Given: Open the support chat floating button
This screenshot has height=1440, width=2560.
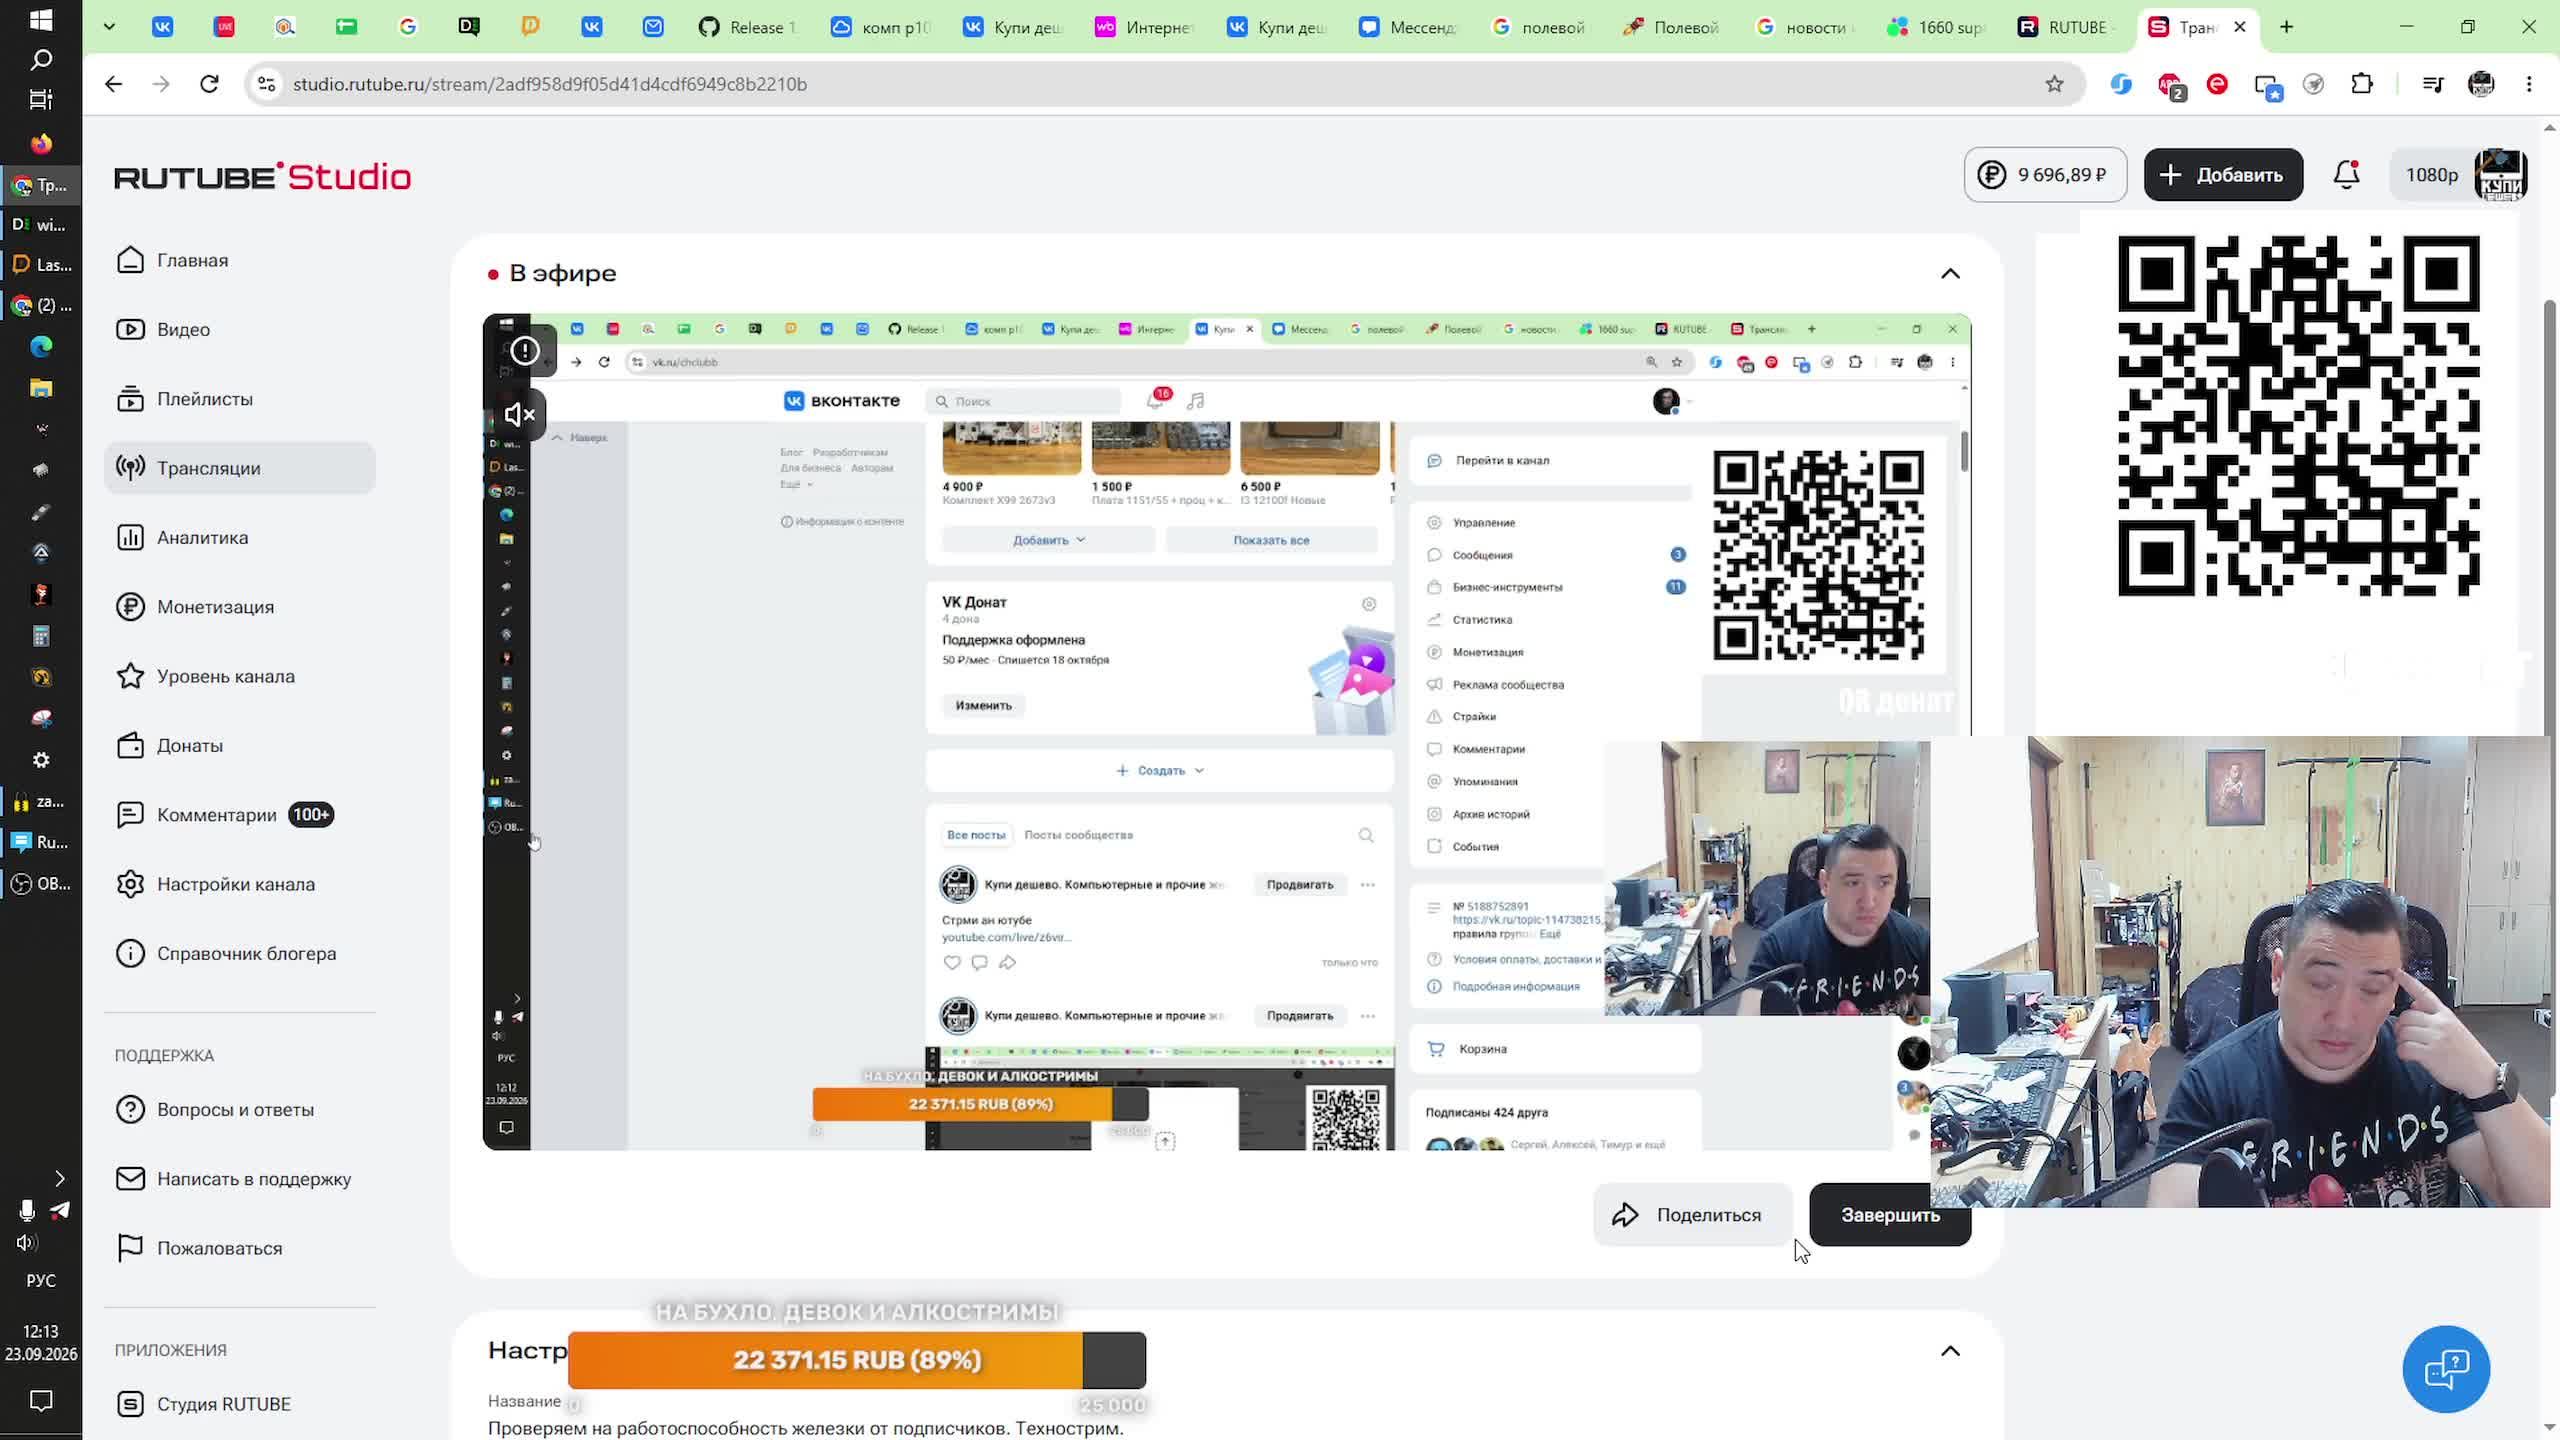Looking at the screenshot, I should click(x=2446, y=1369).
